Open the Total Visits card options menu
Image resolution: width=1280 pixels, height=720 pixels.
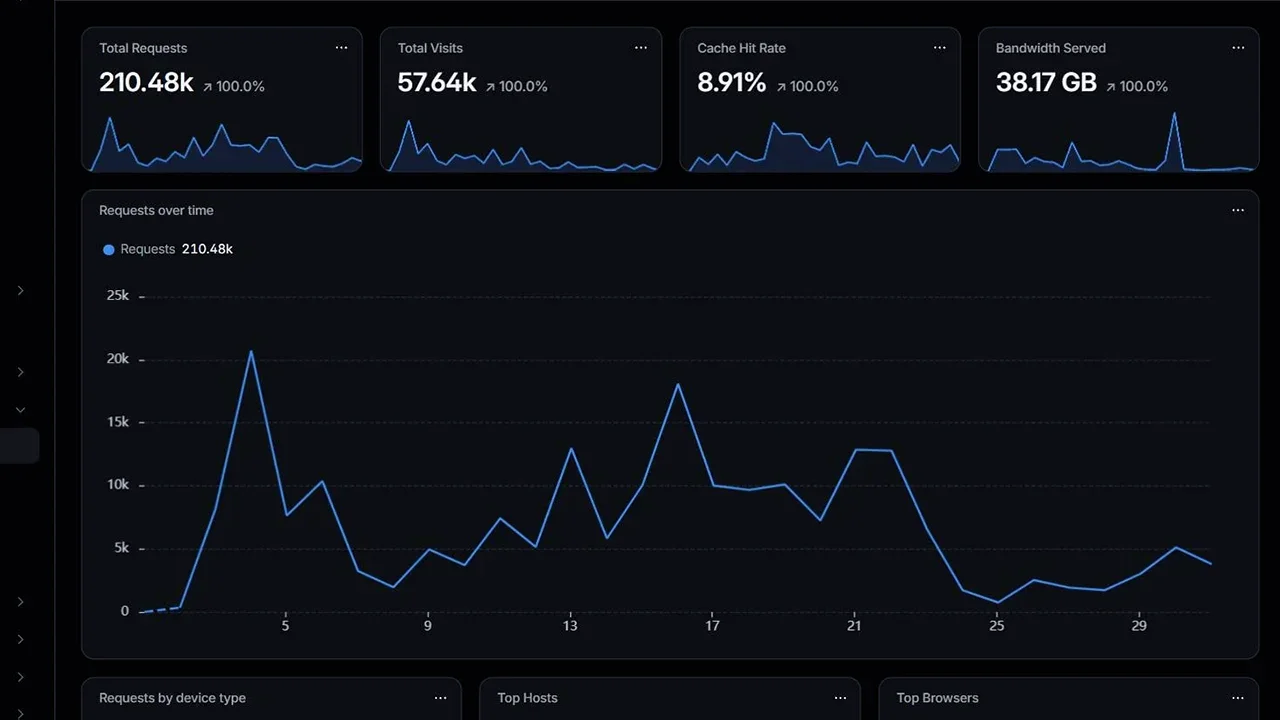pos(640,48)
